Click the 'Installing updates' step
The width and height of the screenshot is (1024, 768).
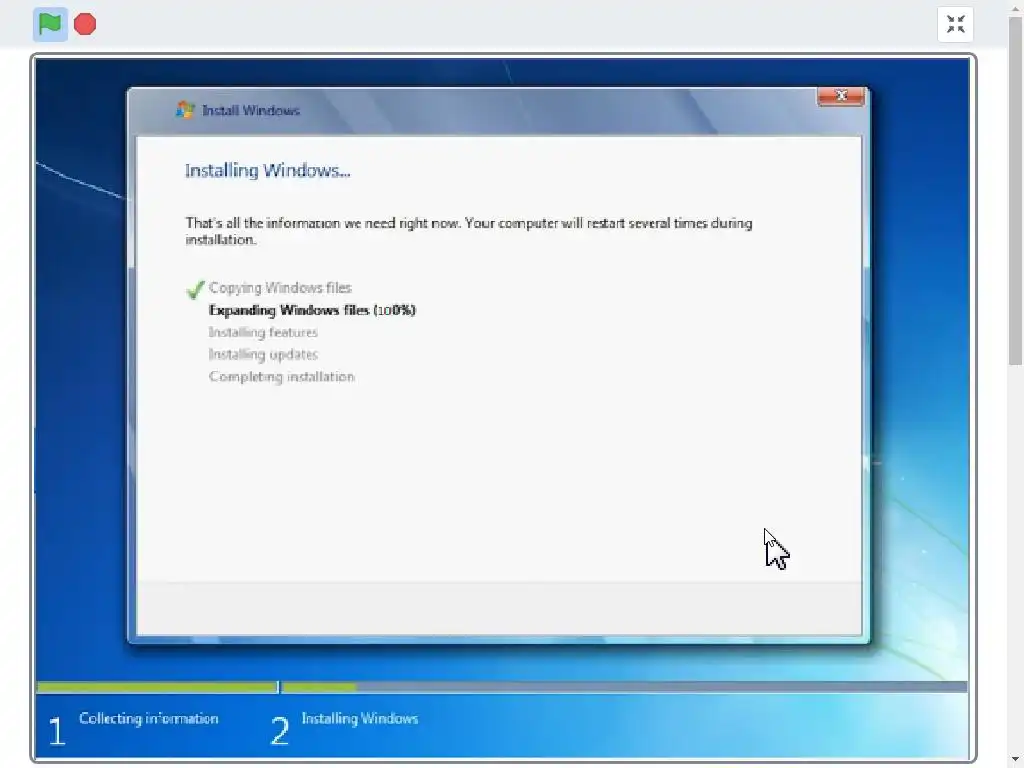(x=263, y=355)
